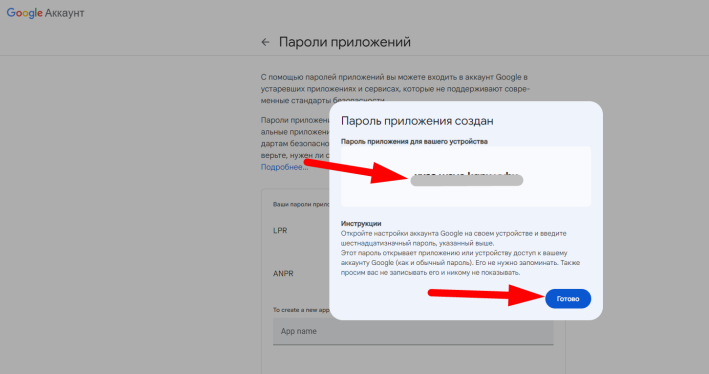The image size is (709, 374).
Task: Select the LPR app password entry
Action: pyautogui.click(x=280, y=231)
